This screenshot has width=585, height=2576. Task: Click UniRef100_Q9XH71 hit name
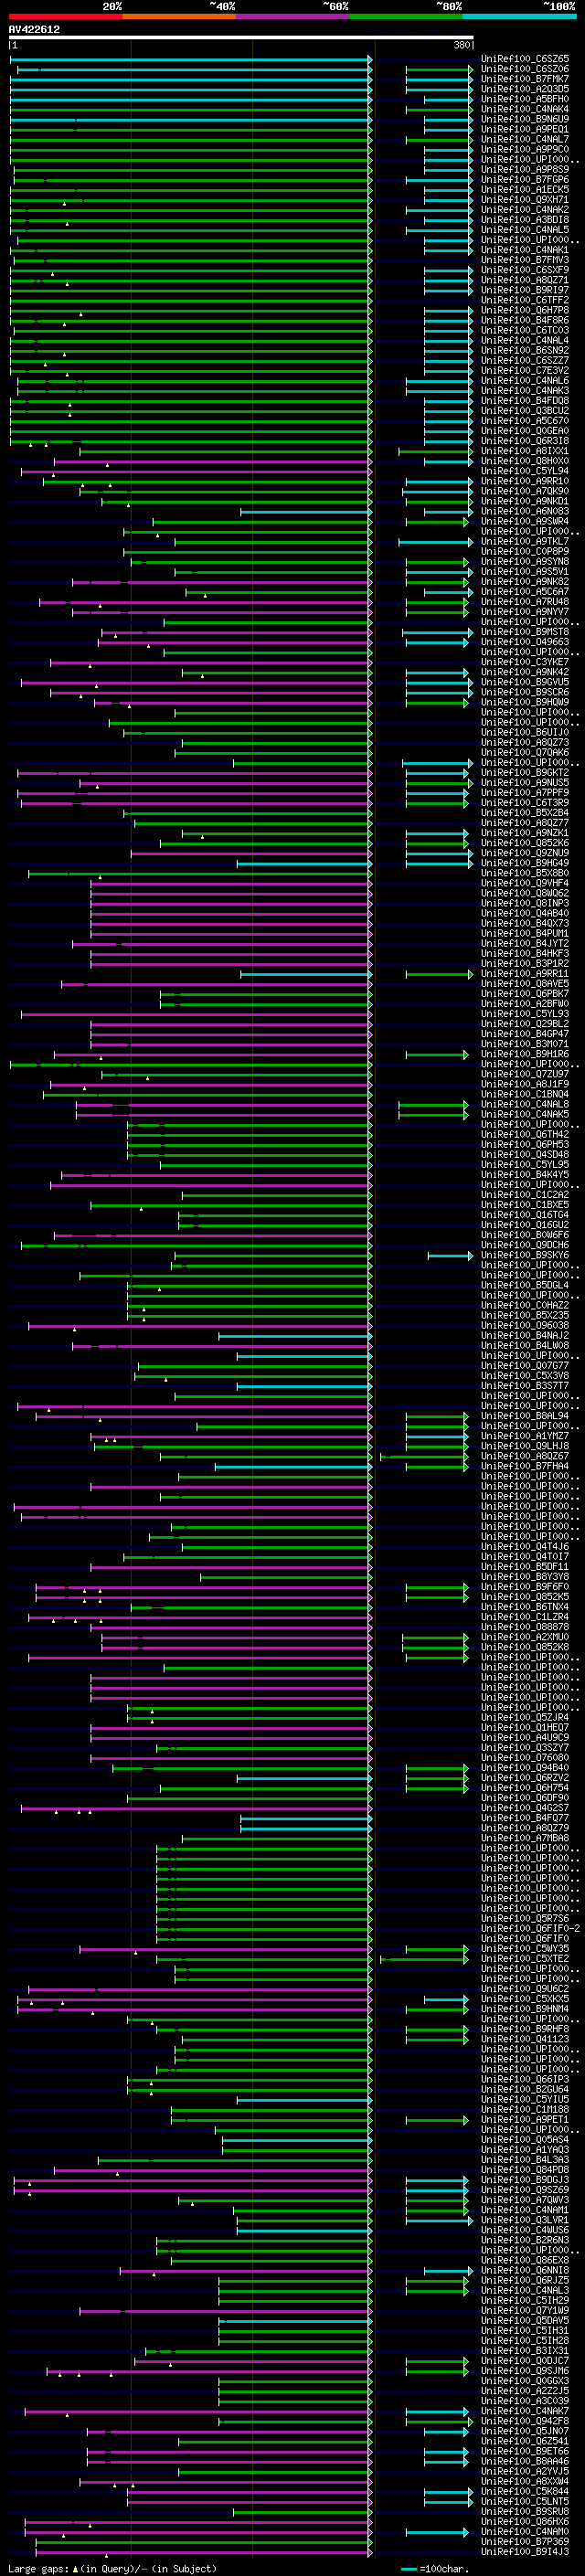click(525, 199)
